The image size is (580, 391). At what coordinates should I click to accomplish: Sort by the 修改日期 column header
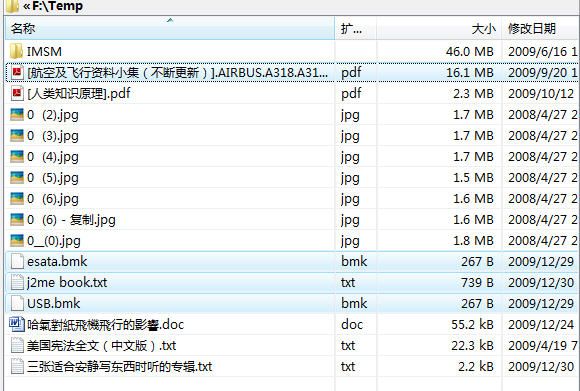coord(541,28)
